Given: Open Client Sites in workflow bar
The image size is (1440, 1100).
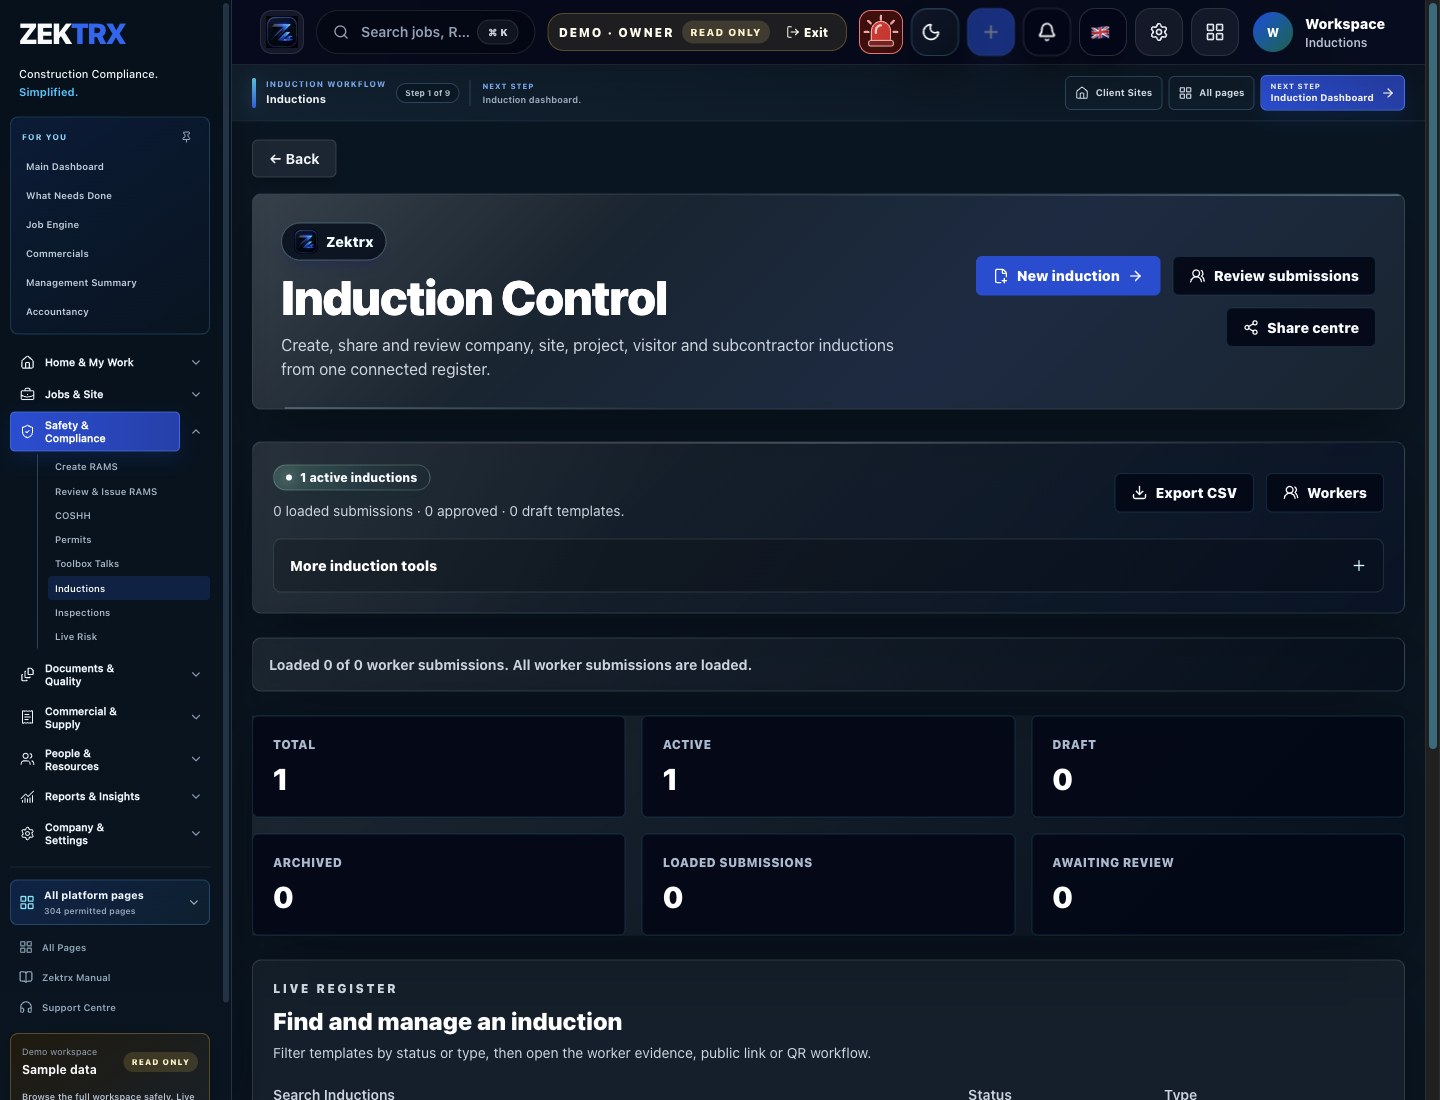Looking at the screenshot, I should (x=1114, y=93).
